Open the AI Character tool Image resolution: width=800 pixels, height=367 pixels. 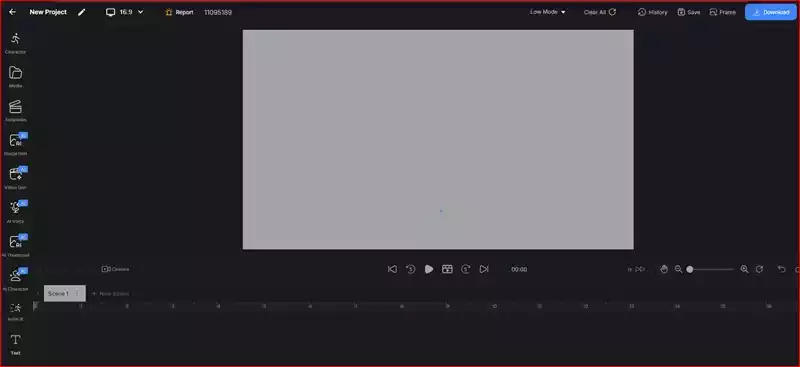coord(15,279)
